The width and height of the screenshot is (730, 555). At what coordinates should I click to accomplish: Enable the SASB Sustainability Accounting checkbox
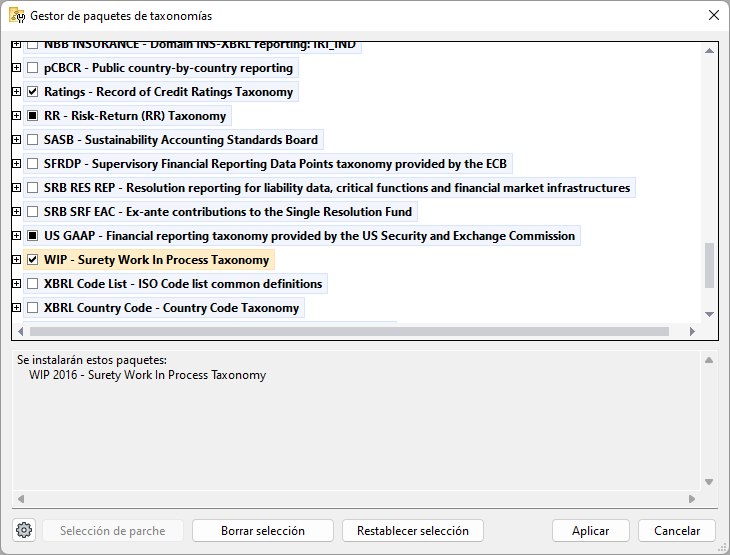pos(33,140)
